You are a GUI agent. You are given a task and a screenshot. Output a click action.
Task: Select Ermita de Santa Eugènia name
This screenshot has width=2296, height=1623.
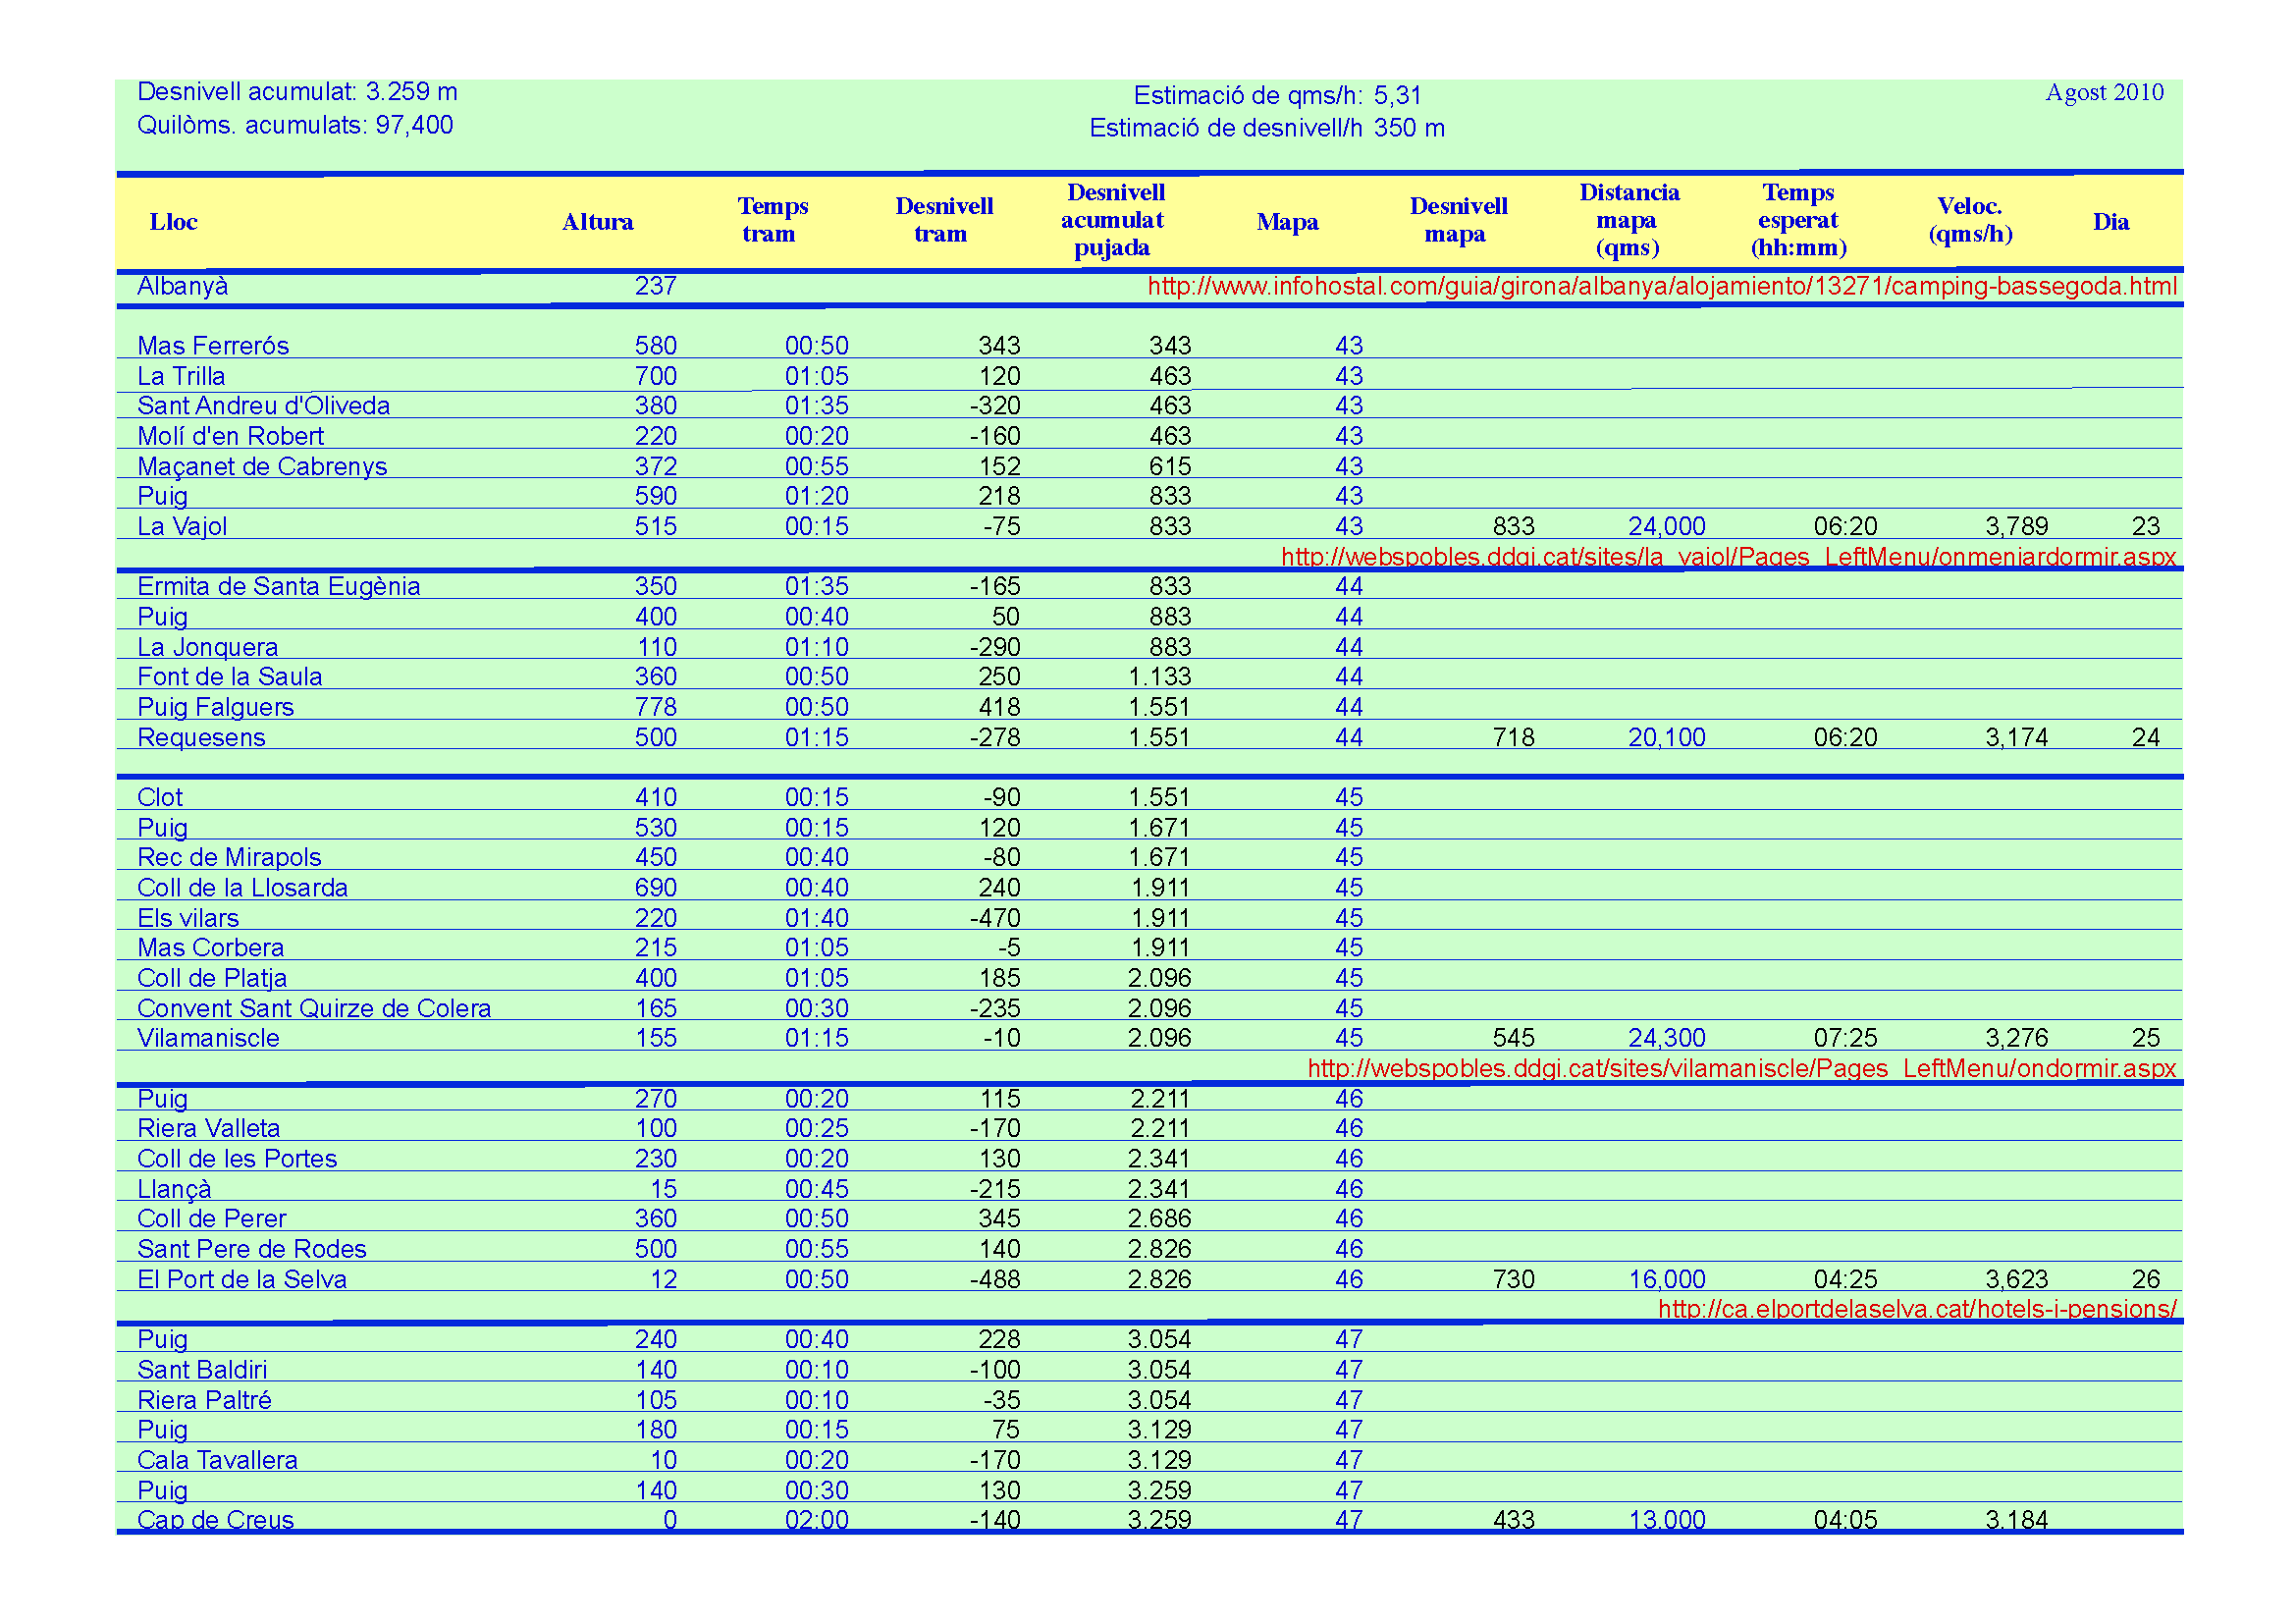point(278,586)
